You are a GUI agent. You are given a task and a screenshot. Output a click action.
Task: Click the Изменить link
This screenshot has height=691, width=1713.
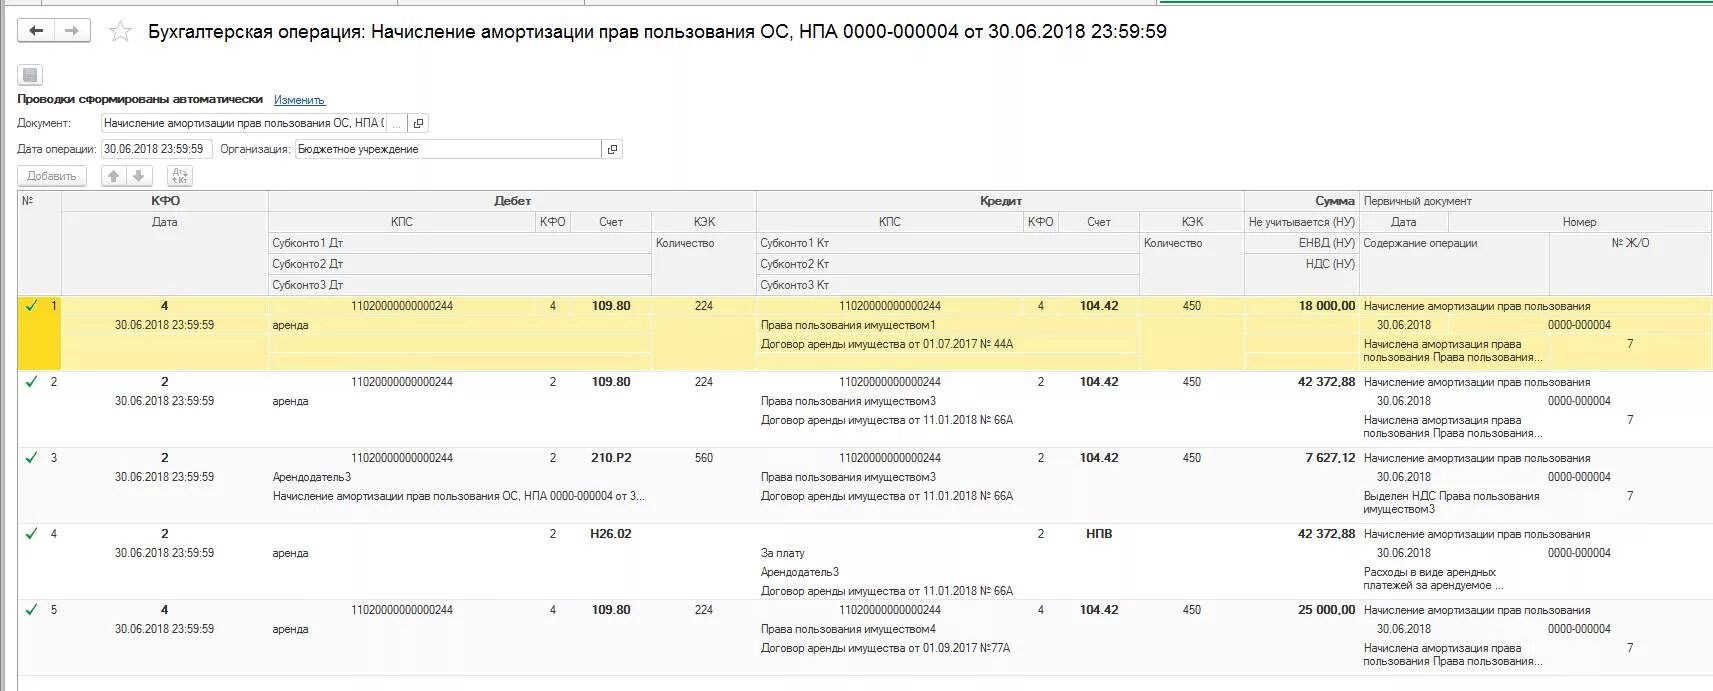point(299,100)
